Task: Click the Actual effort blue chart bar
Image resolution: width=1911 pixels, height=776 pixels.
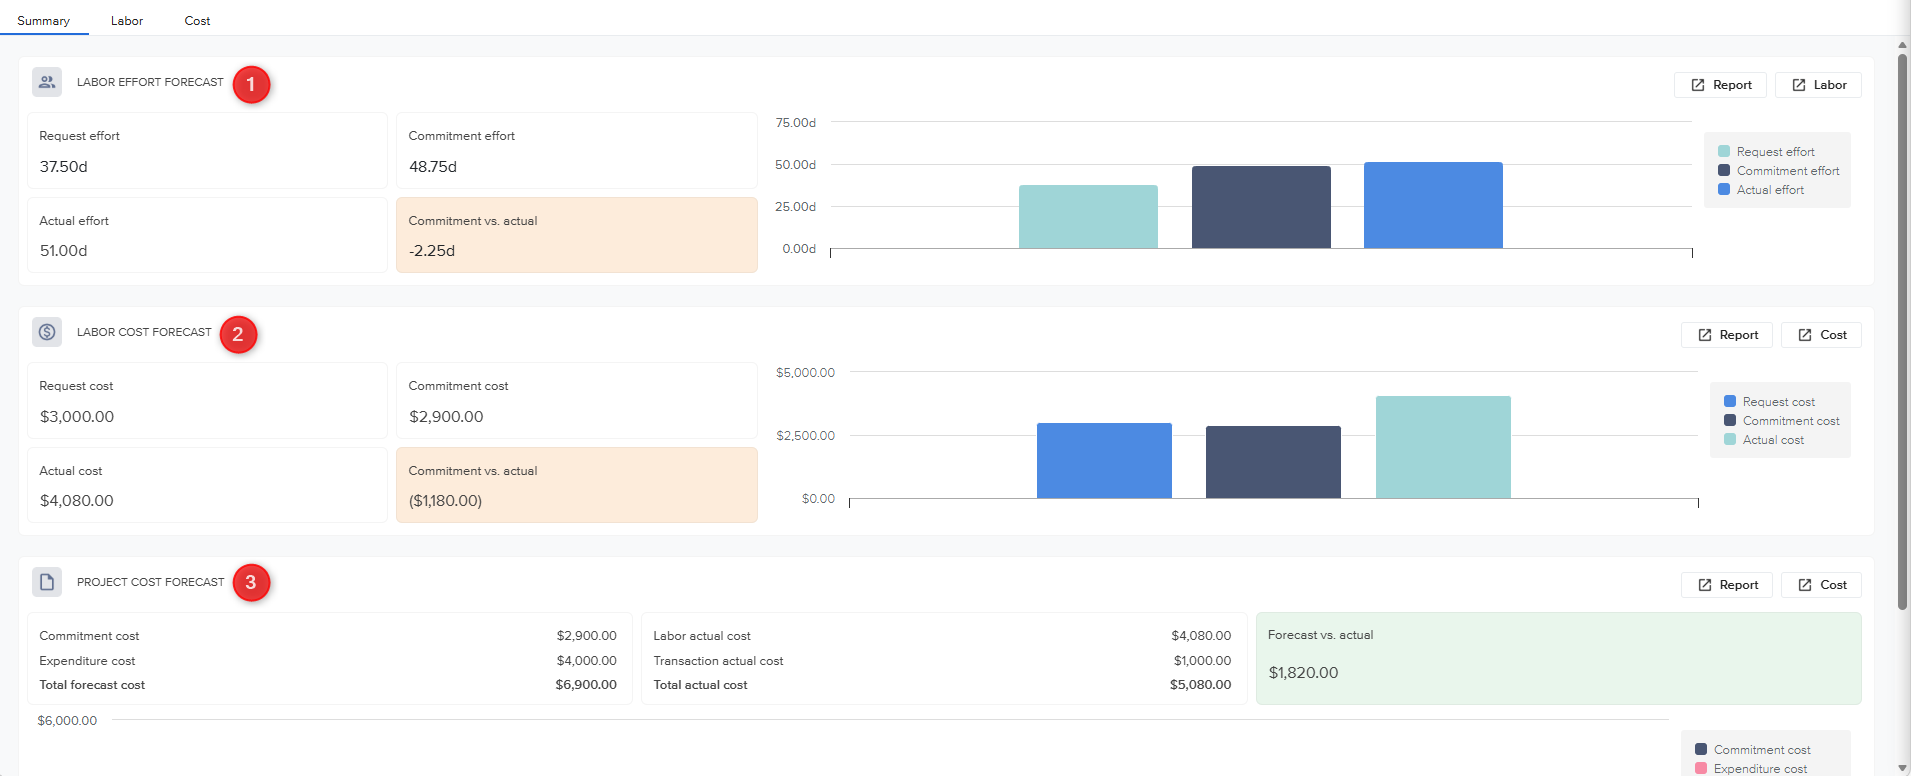Action: pos(1433,205)
